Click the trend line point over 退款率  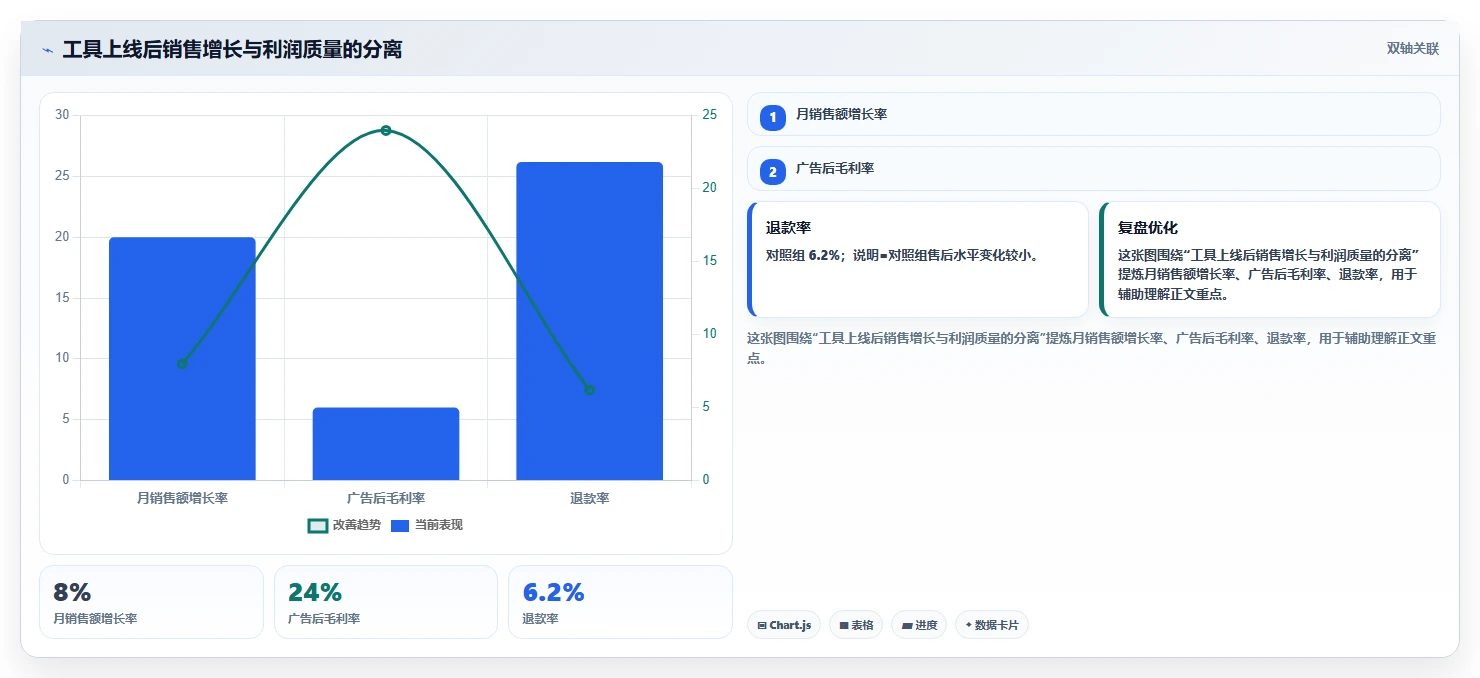(x=589, y=390)
